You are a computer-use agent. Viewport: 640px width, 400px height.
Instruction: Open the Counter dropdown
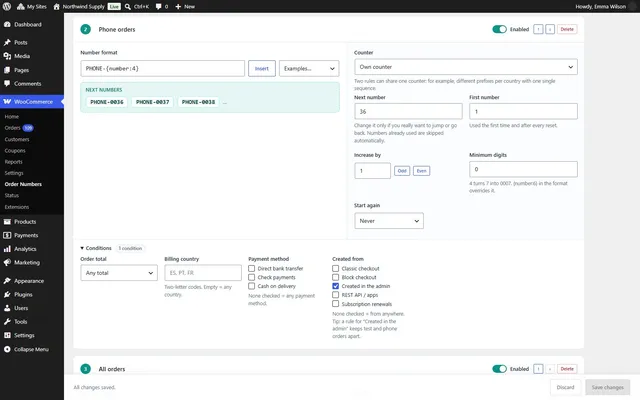click(466, 67)
